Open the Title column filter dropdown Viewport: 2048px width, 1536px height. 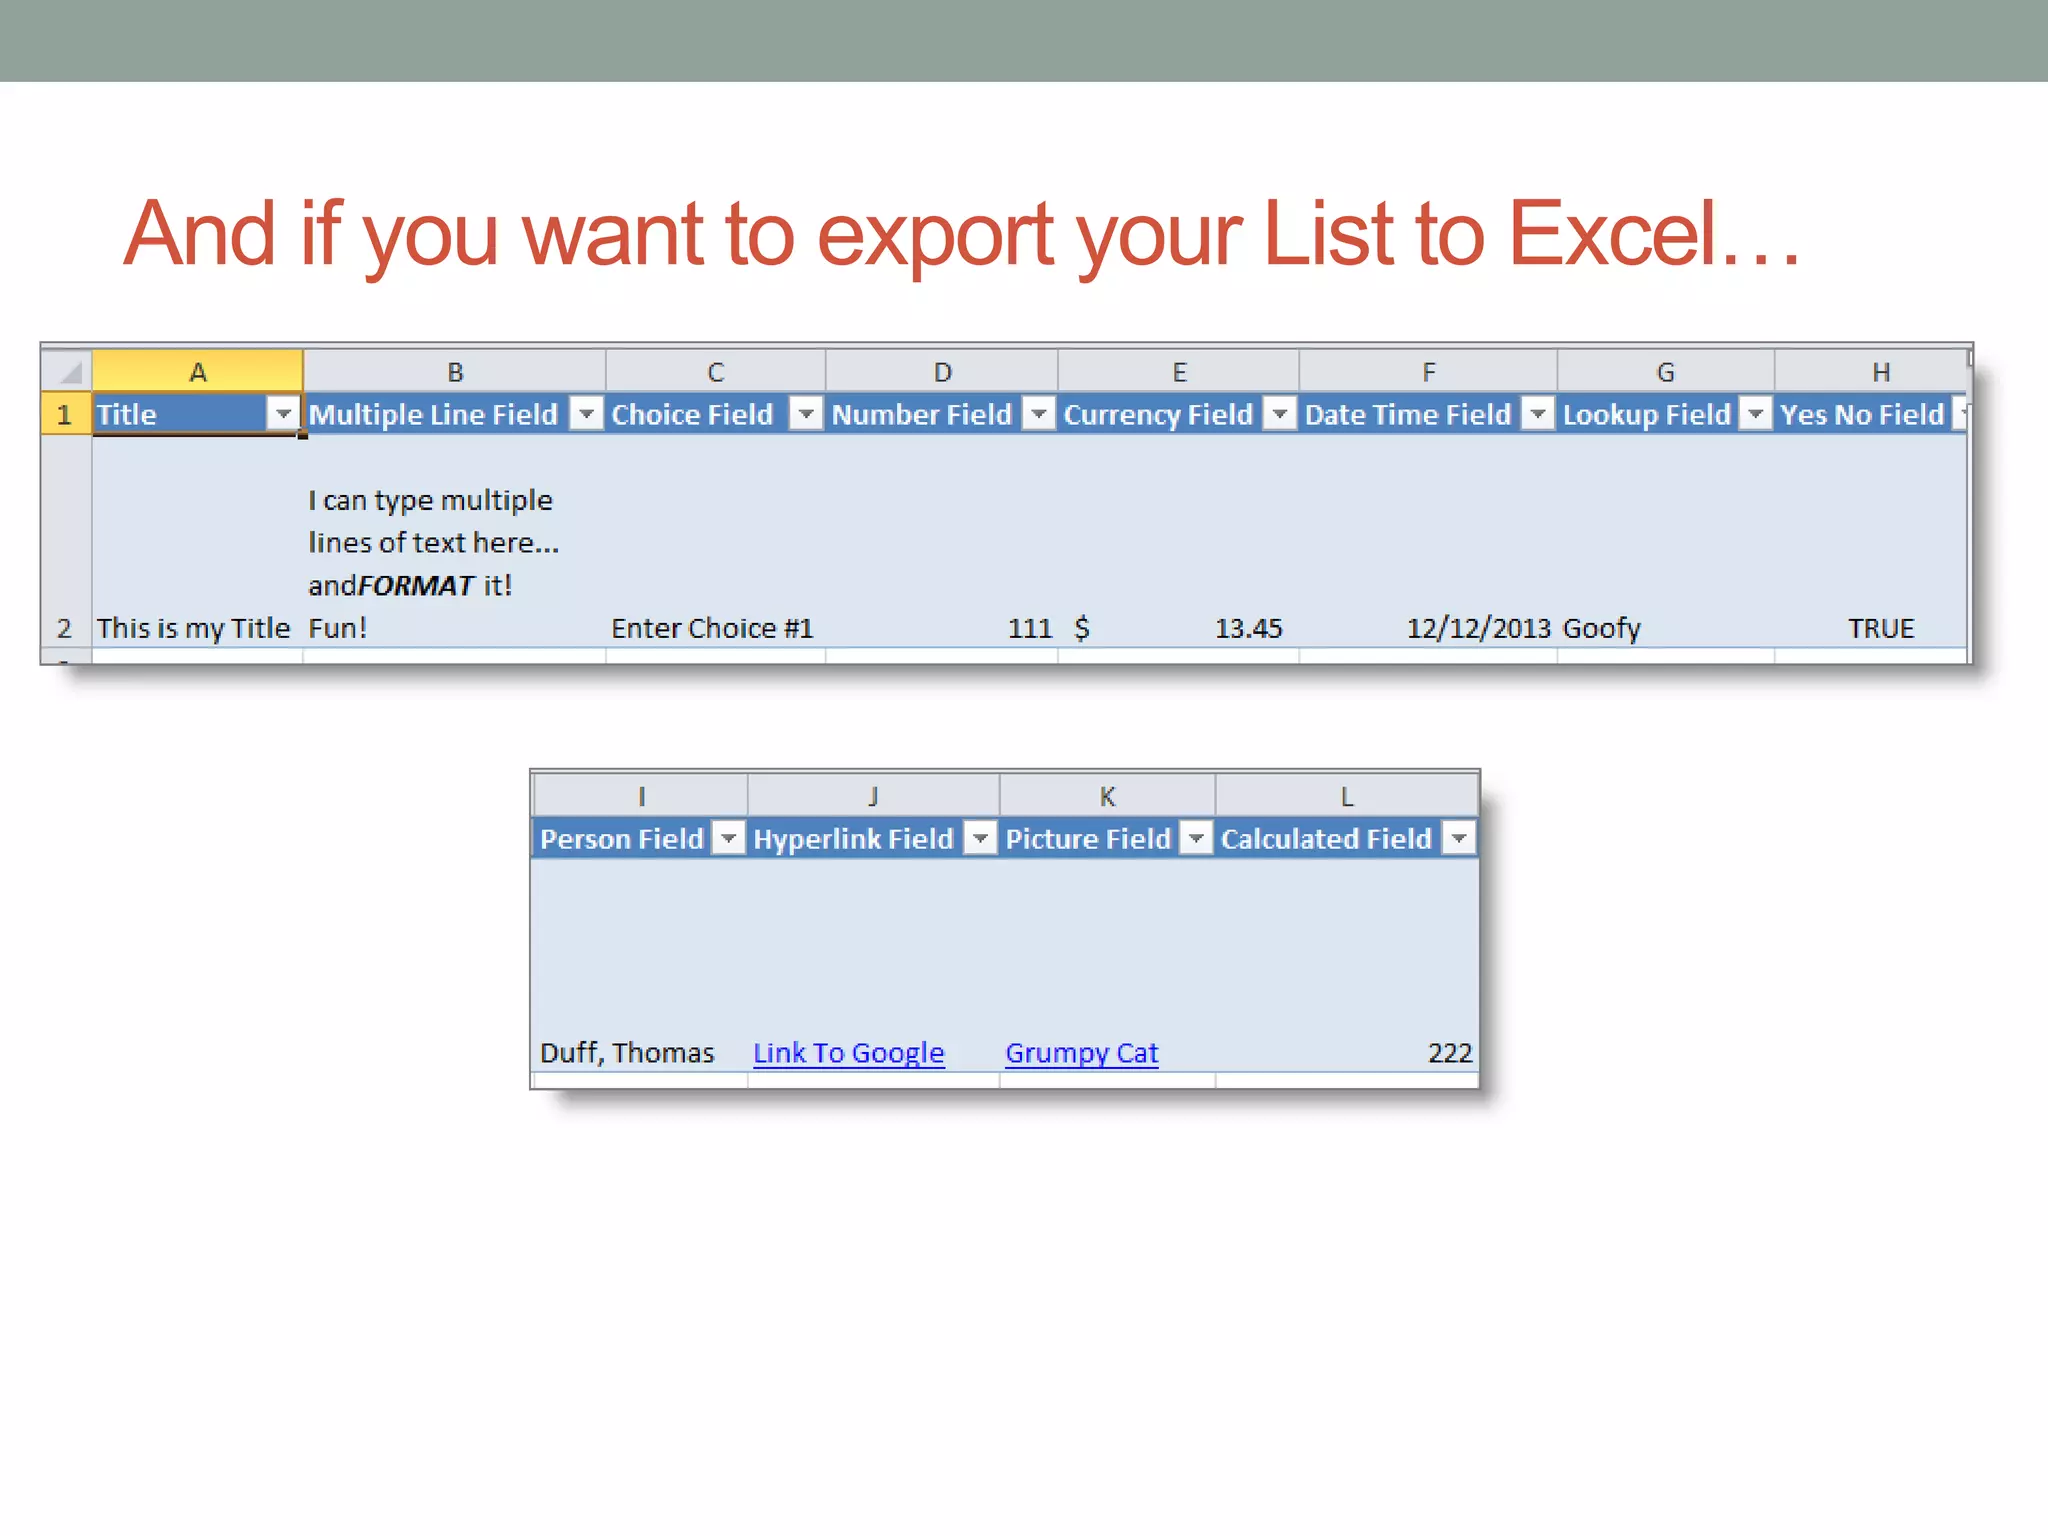[x=284, y=413]
